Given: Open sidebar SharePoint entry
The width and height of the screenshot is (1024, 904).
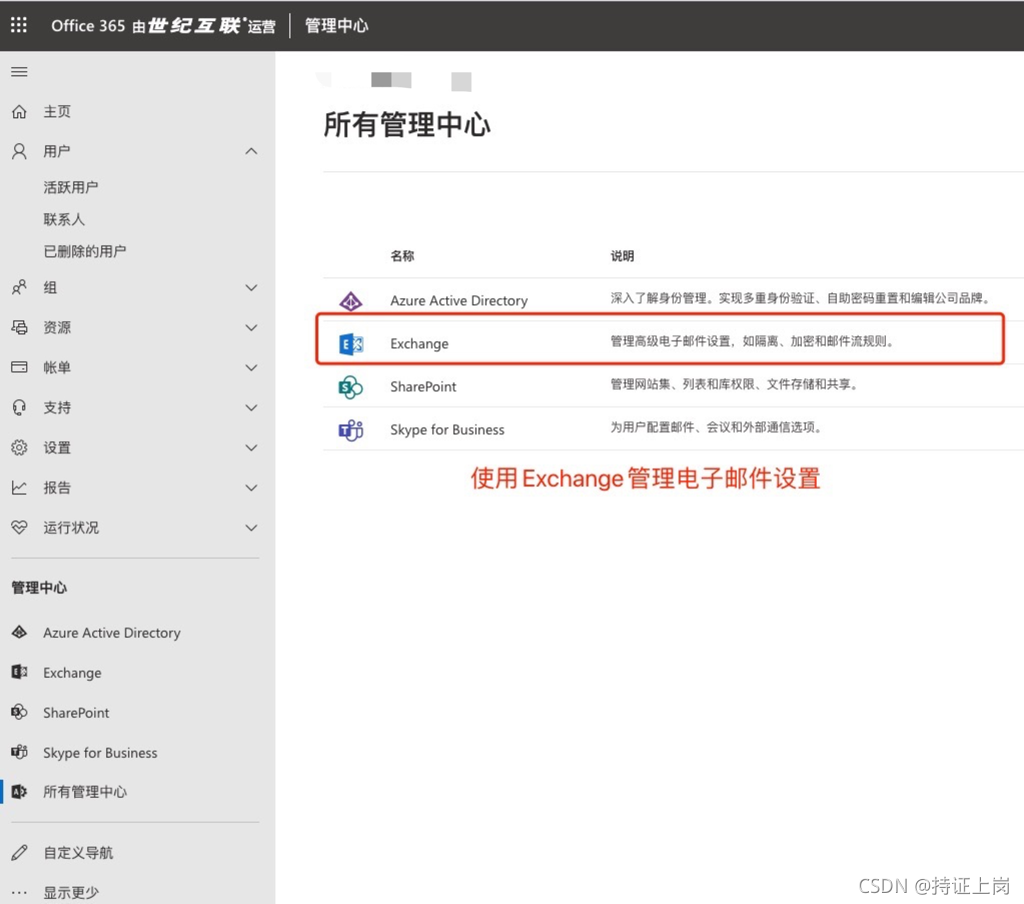Looking at the screenshot, I should point(76,713).
